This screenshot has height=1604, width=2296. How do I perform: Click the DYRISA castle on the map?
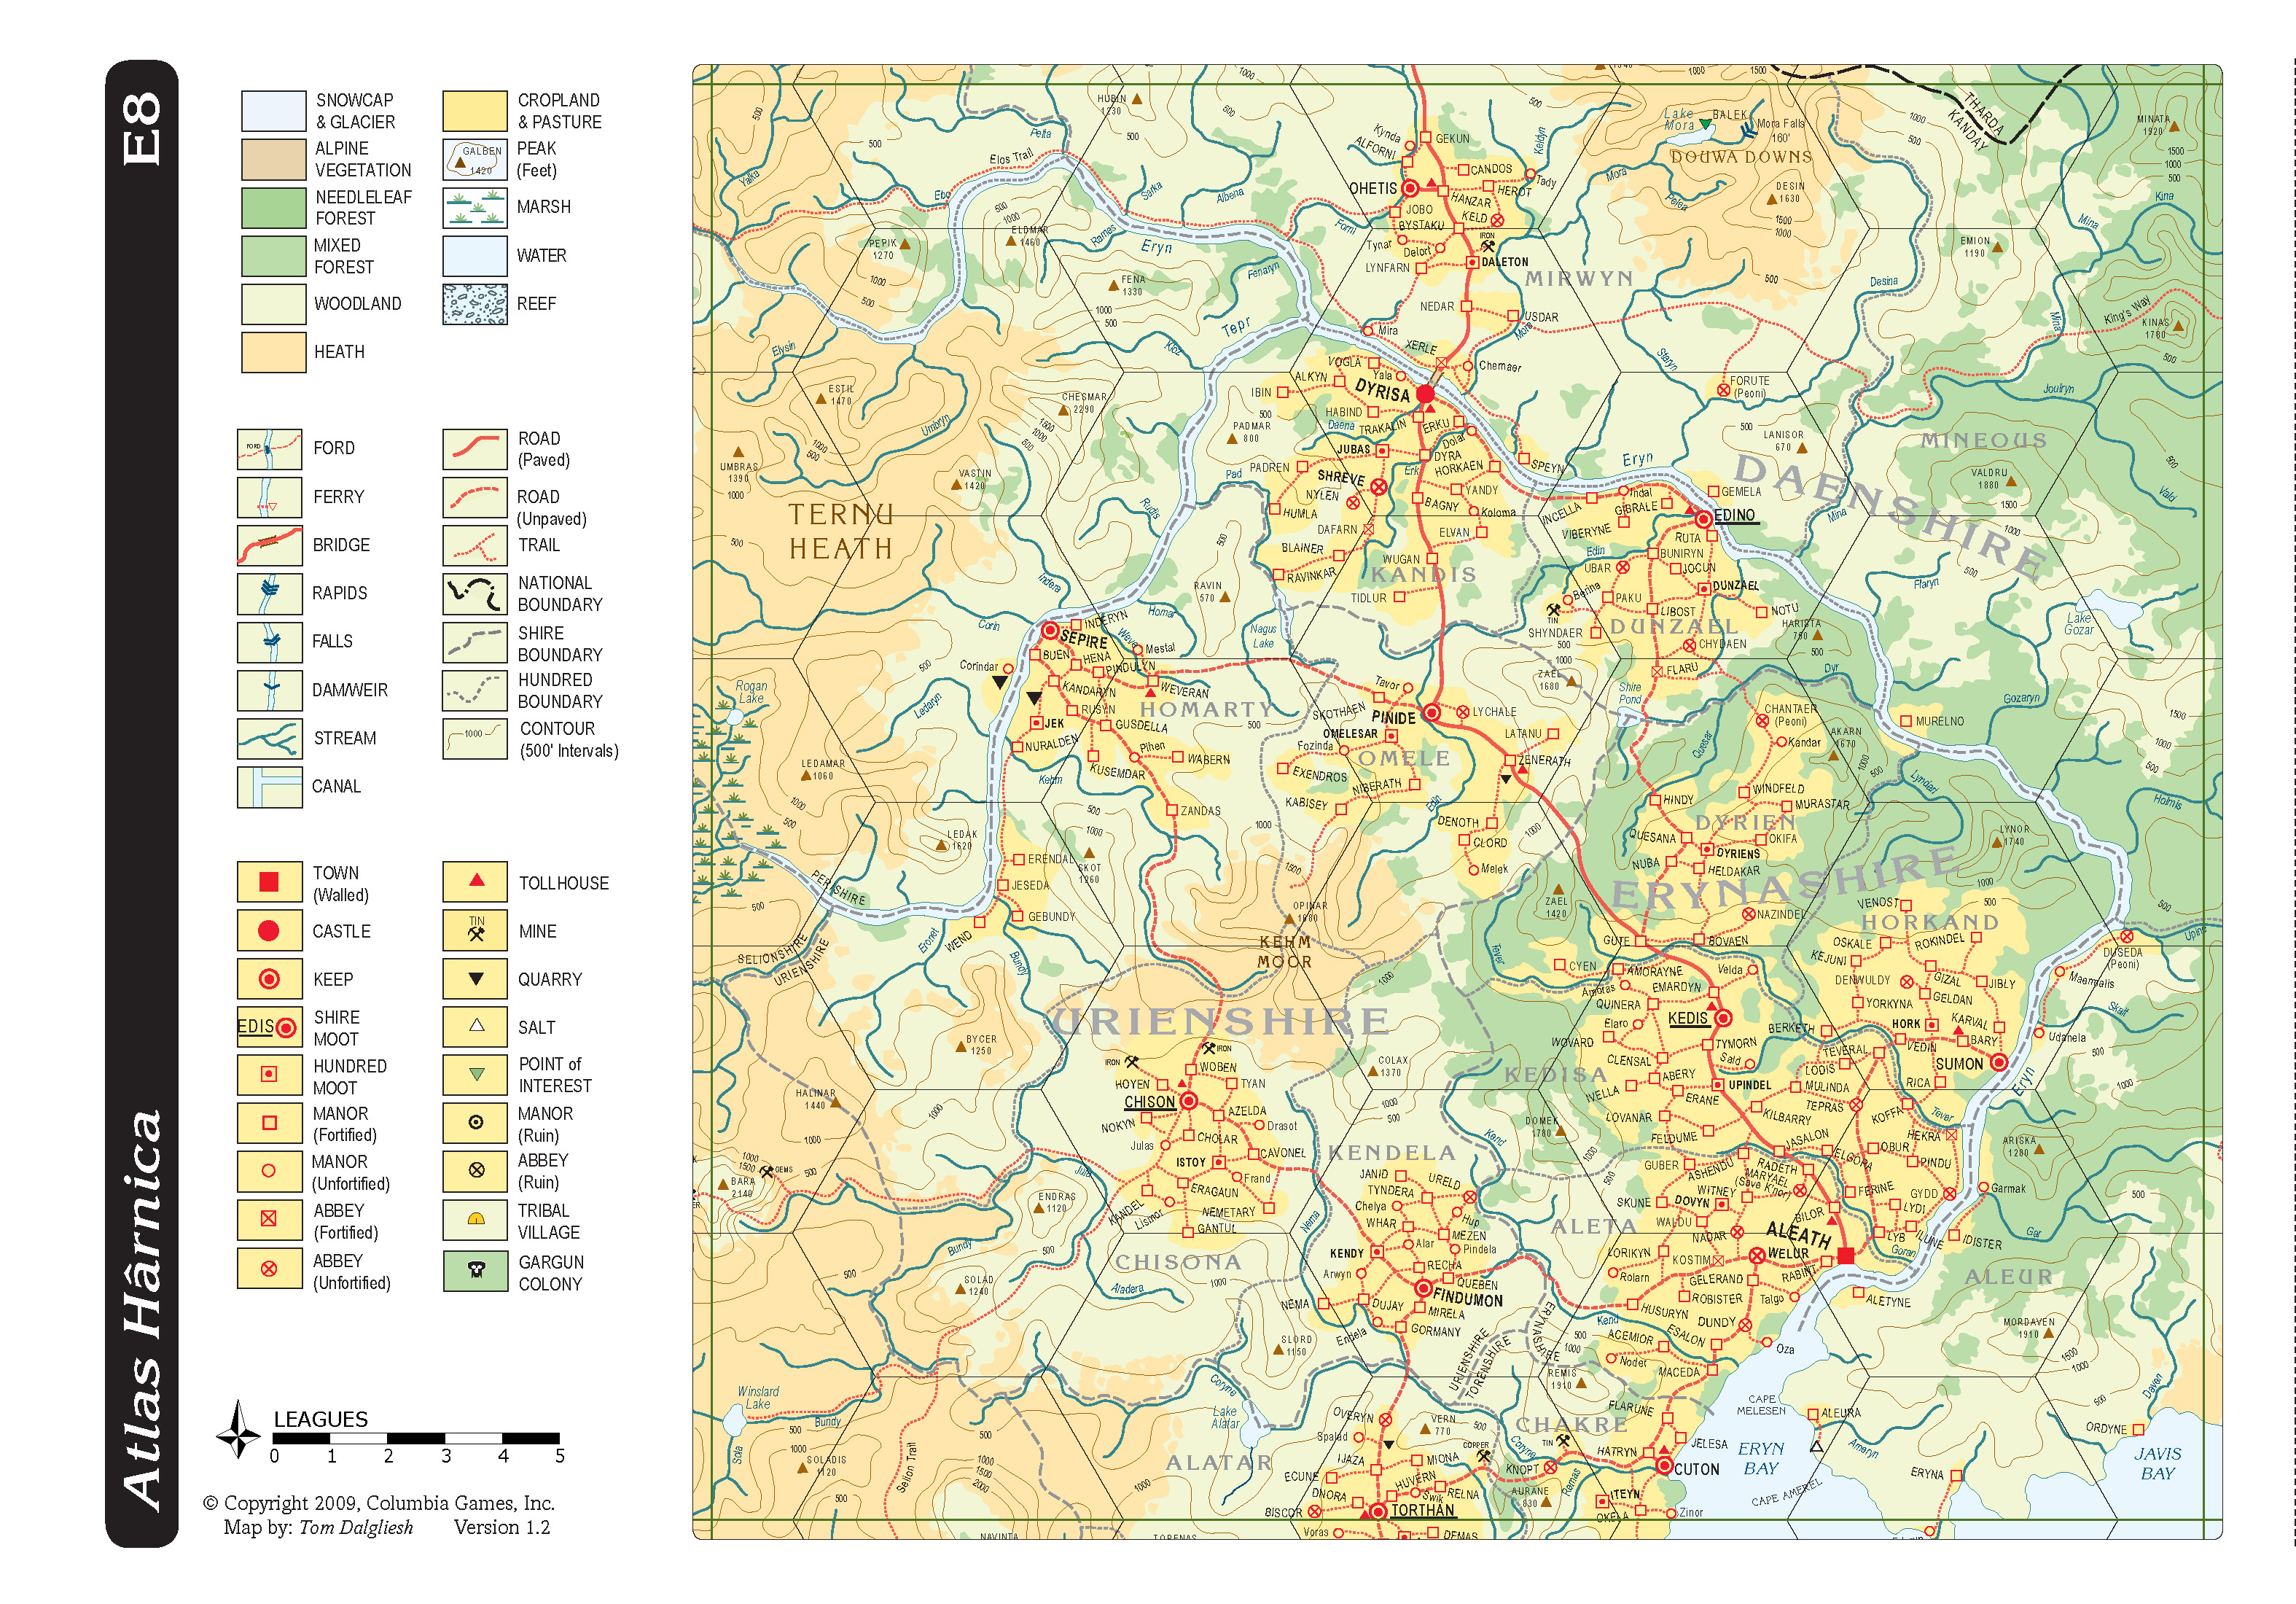pyautogui.click(x=1425, y=394)
